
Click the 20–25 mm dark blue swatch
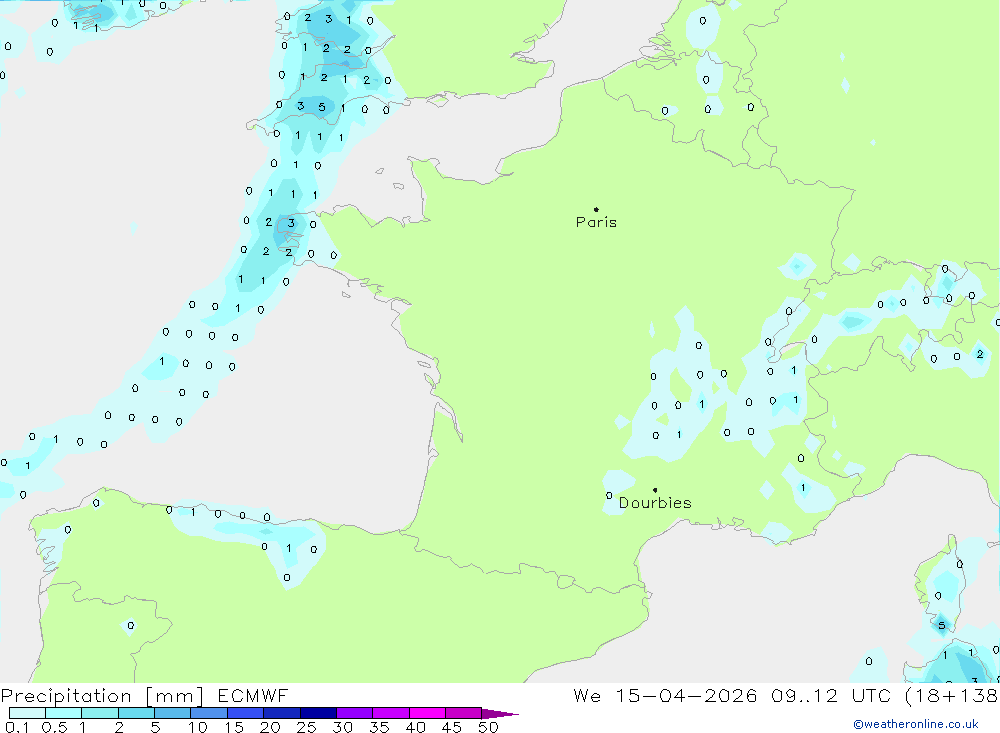282,713
